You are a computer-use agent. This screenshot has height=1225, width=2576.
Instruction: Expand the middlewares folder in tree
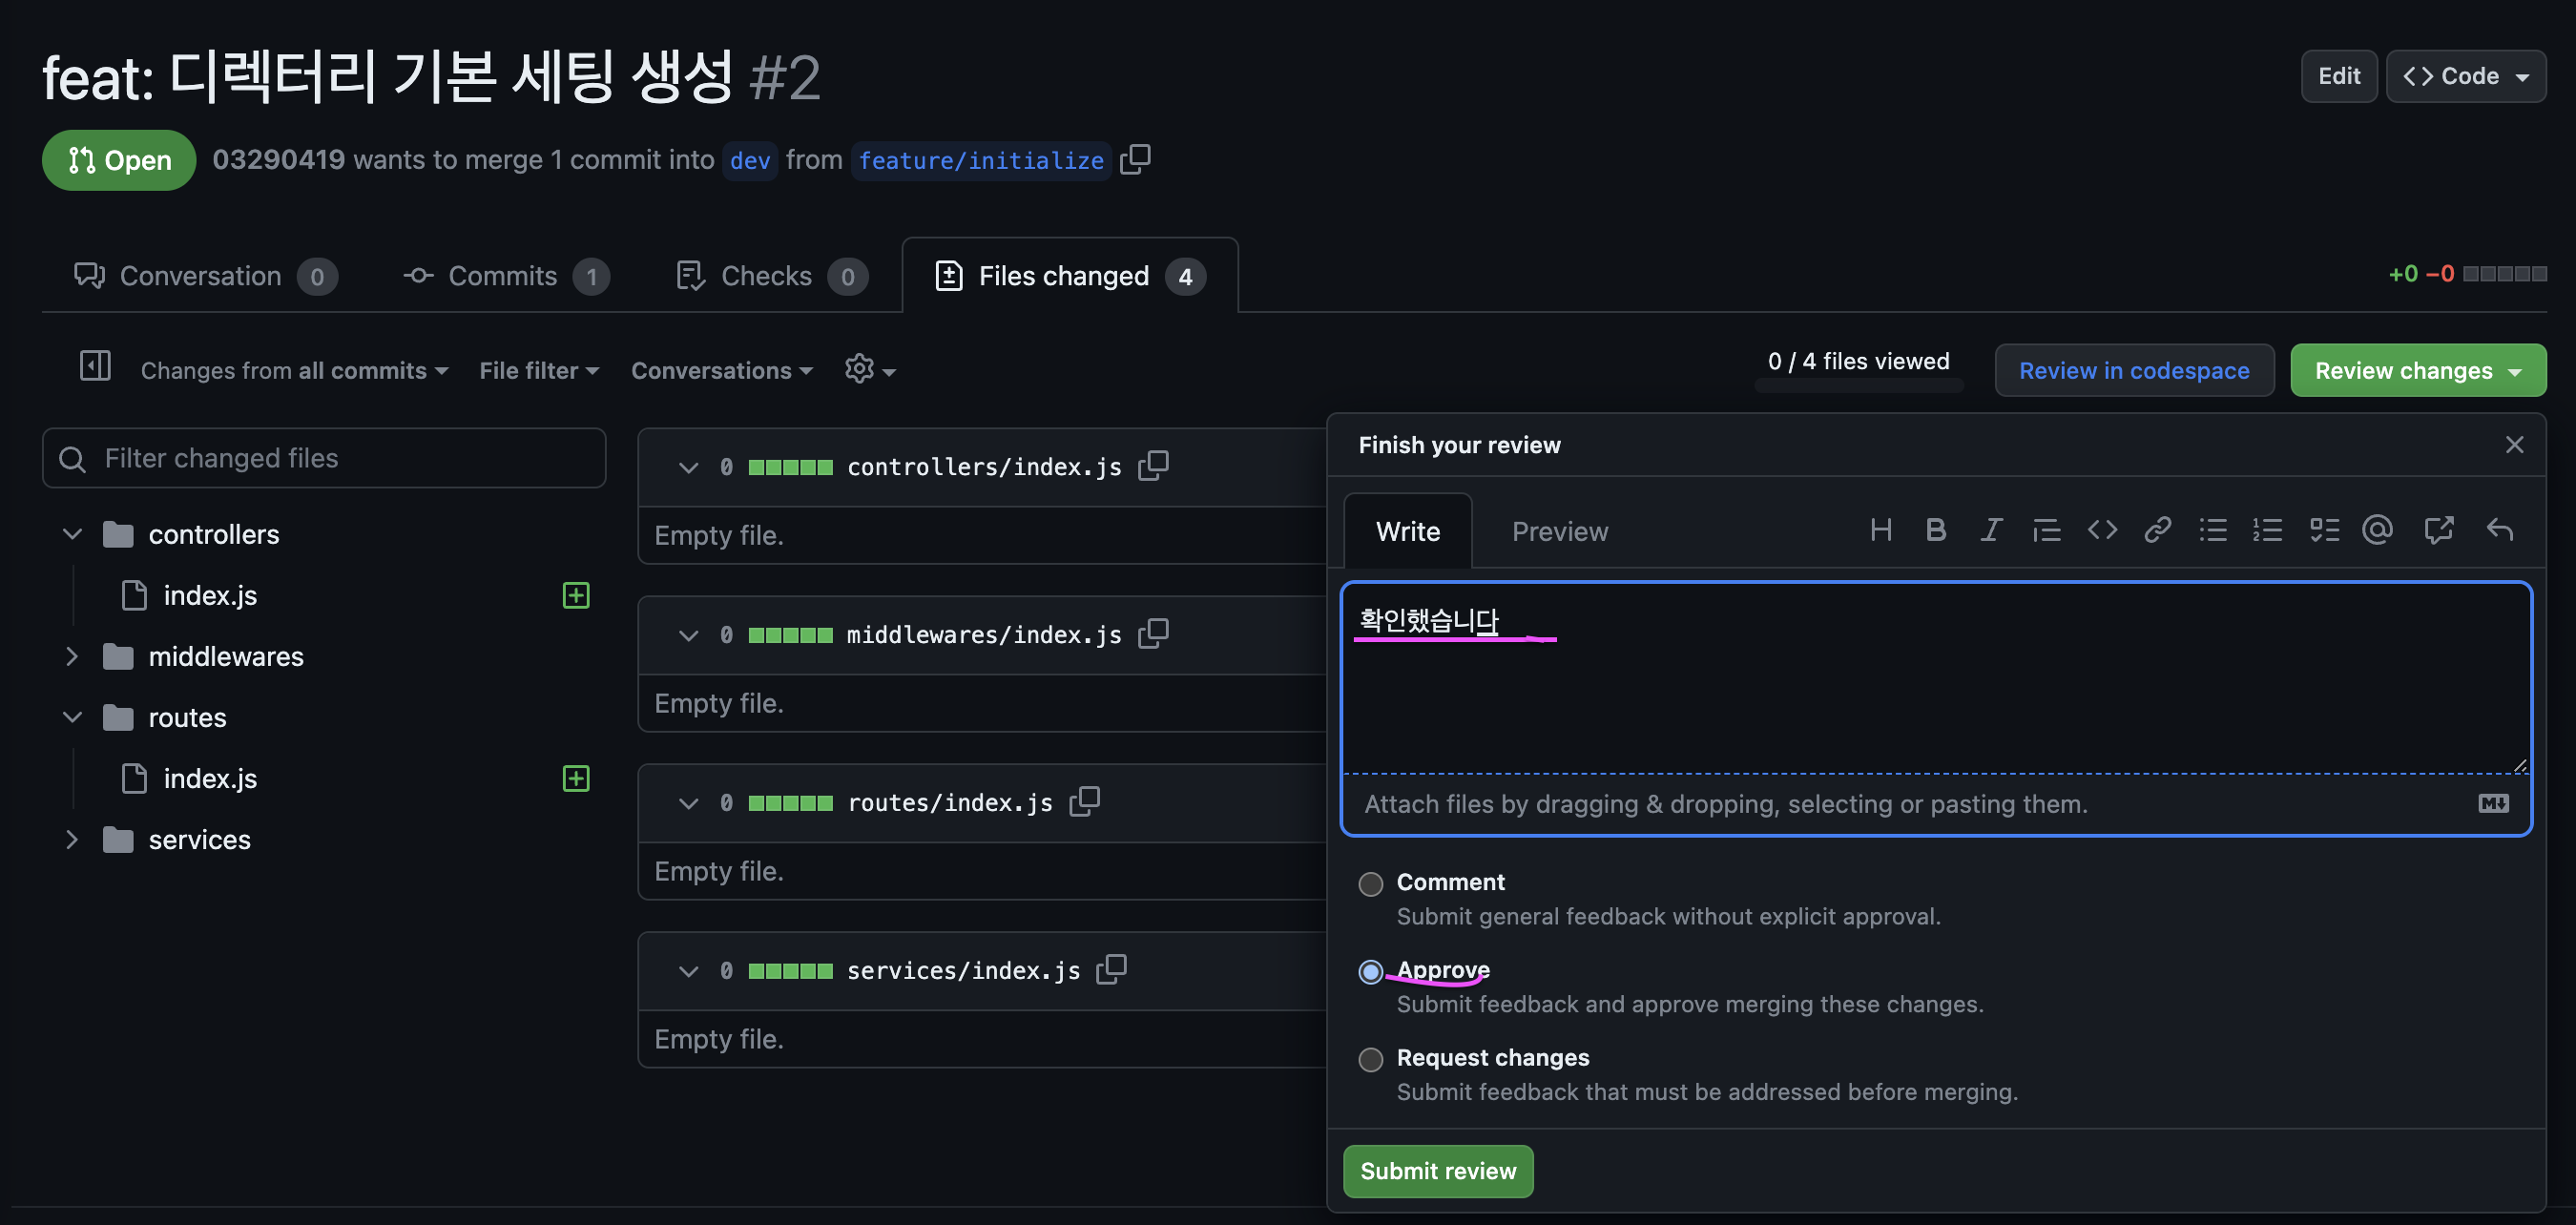click(72, 656)
